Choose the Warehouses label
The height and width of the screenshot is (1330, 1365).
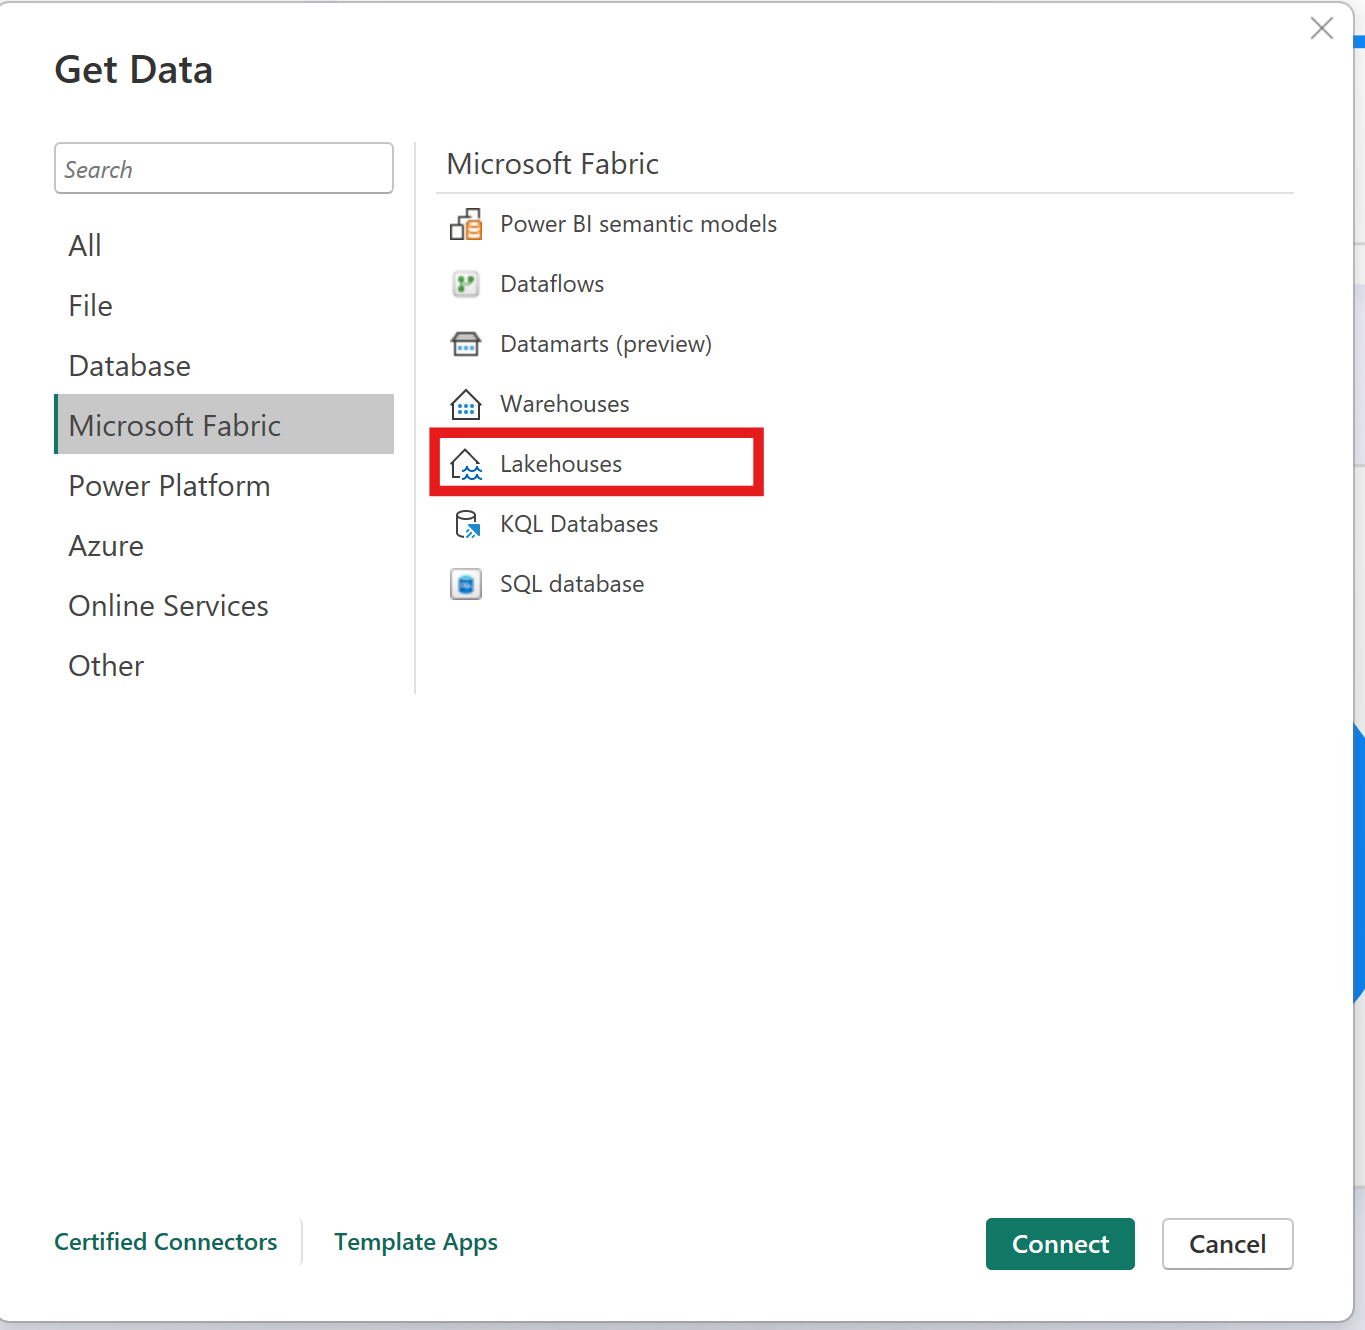point(565,404)
